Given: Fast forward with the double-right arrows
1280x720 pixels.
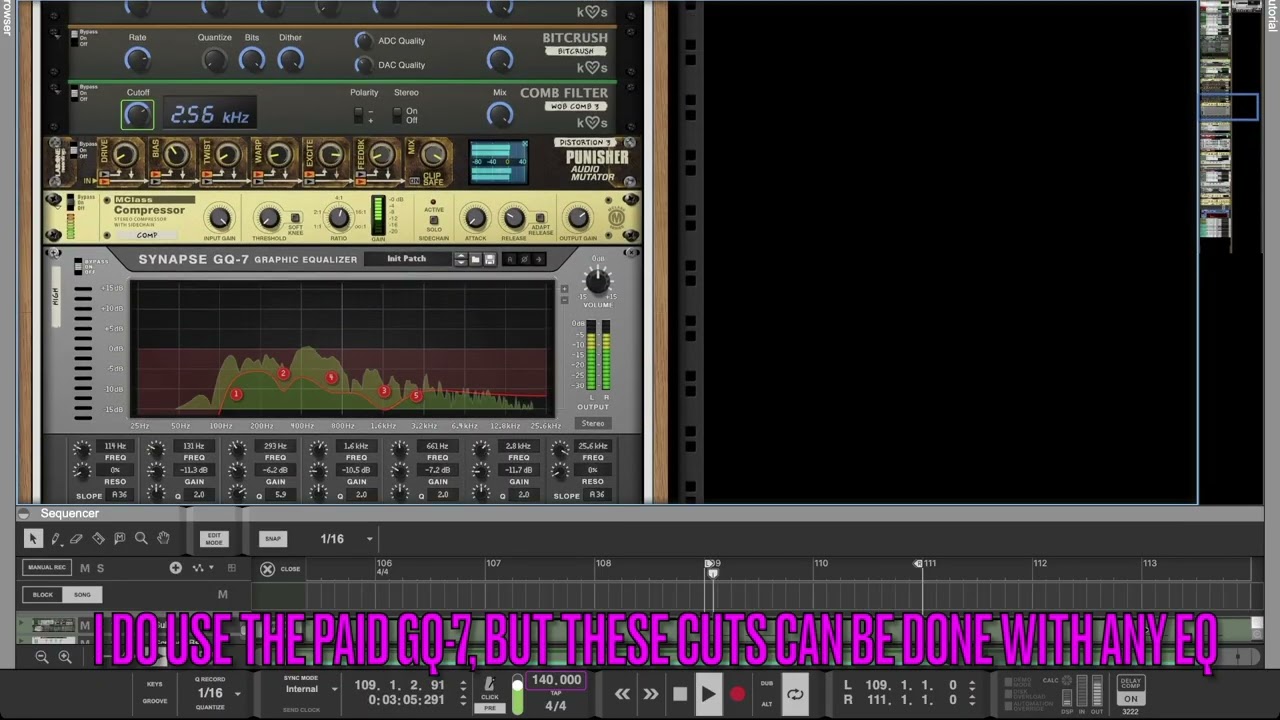Looking at the screenshot, I should (x=651, y=694).
